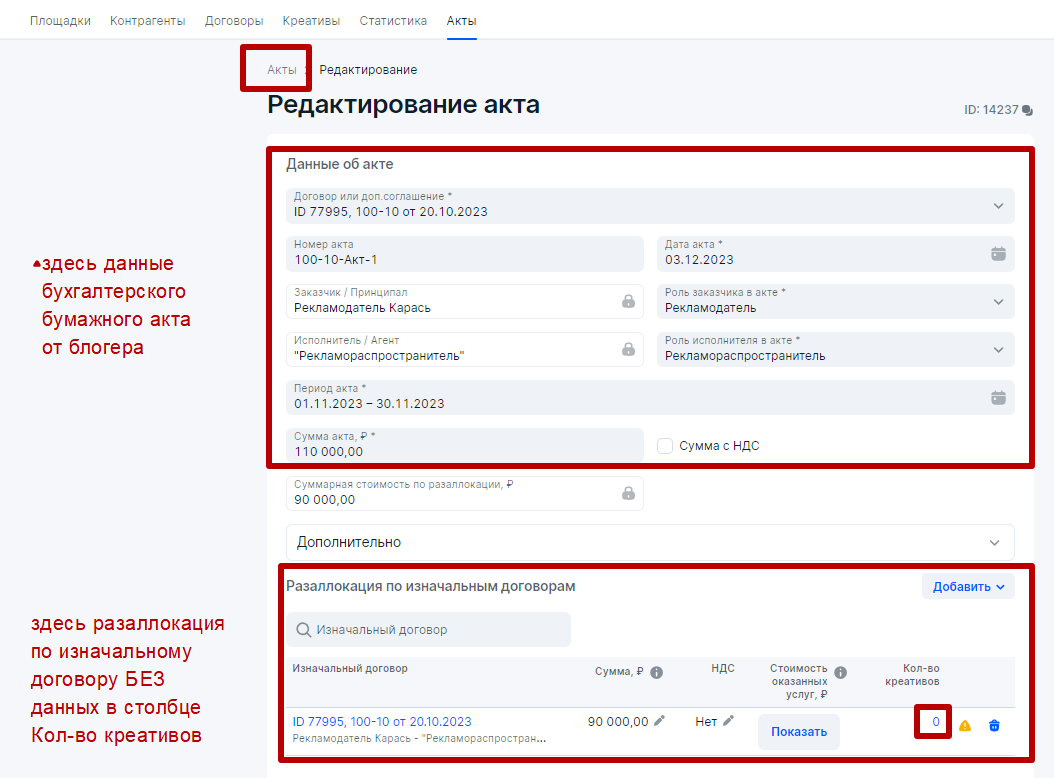Open Роль исполнителя в акте dropdown
This screenshot has width=1054, height=778.
(997, 350)
